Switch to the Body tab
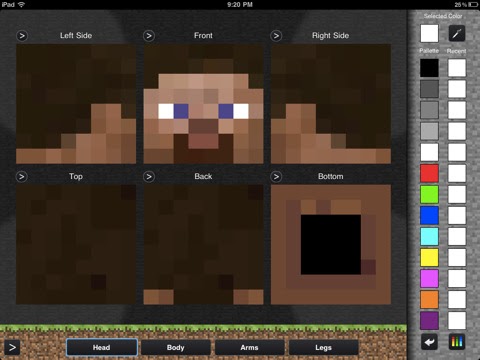 [x=176, y=347]
